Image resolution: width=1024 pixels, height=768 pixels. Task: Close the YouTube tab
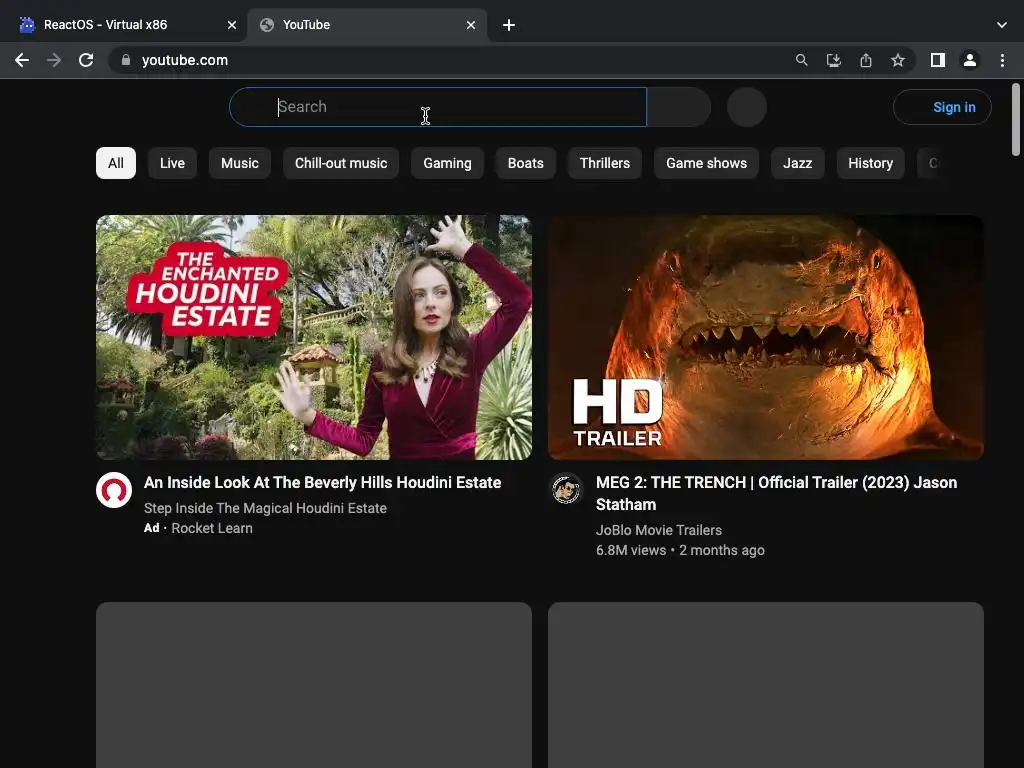pyautogui.click(x=471, y=25)
